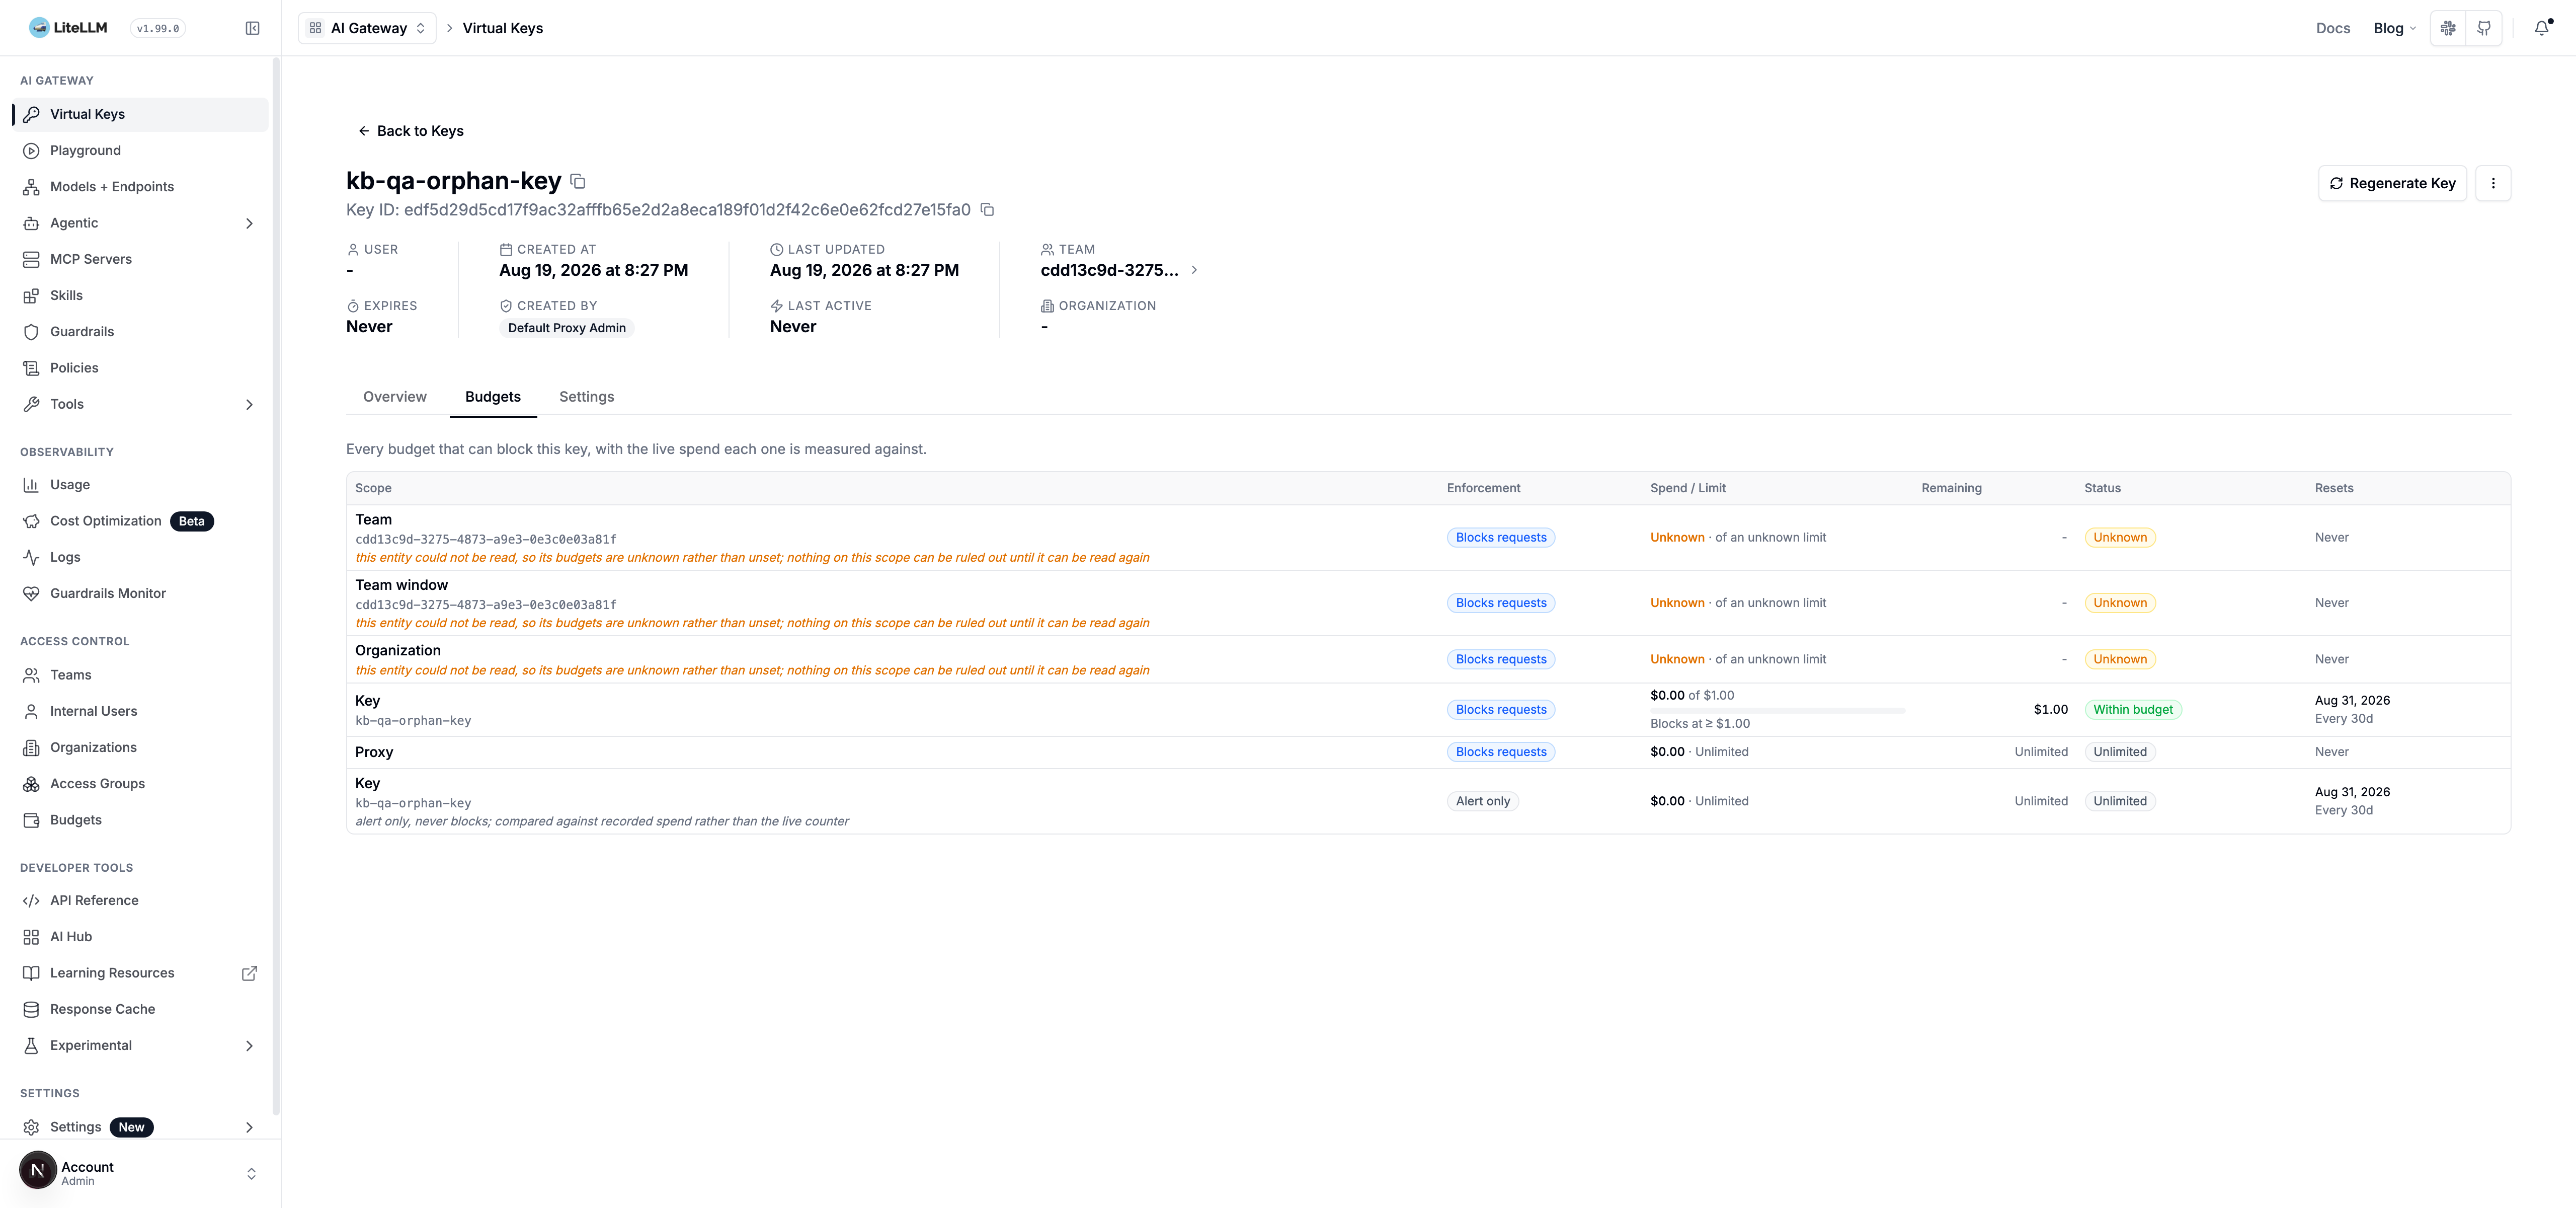Viewport: 2576px width, 1208px height.
Task: Open Internal Users page
Action: pos(140,711)
